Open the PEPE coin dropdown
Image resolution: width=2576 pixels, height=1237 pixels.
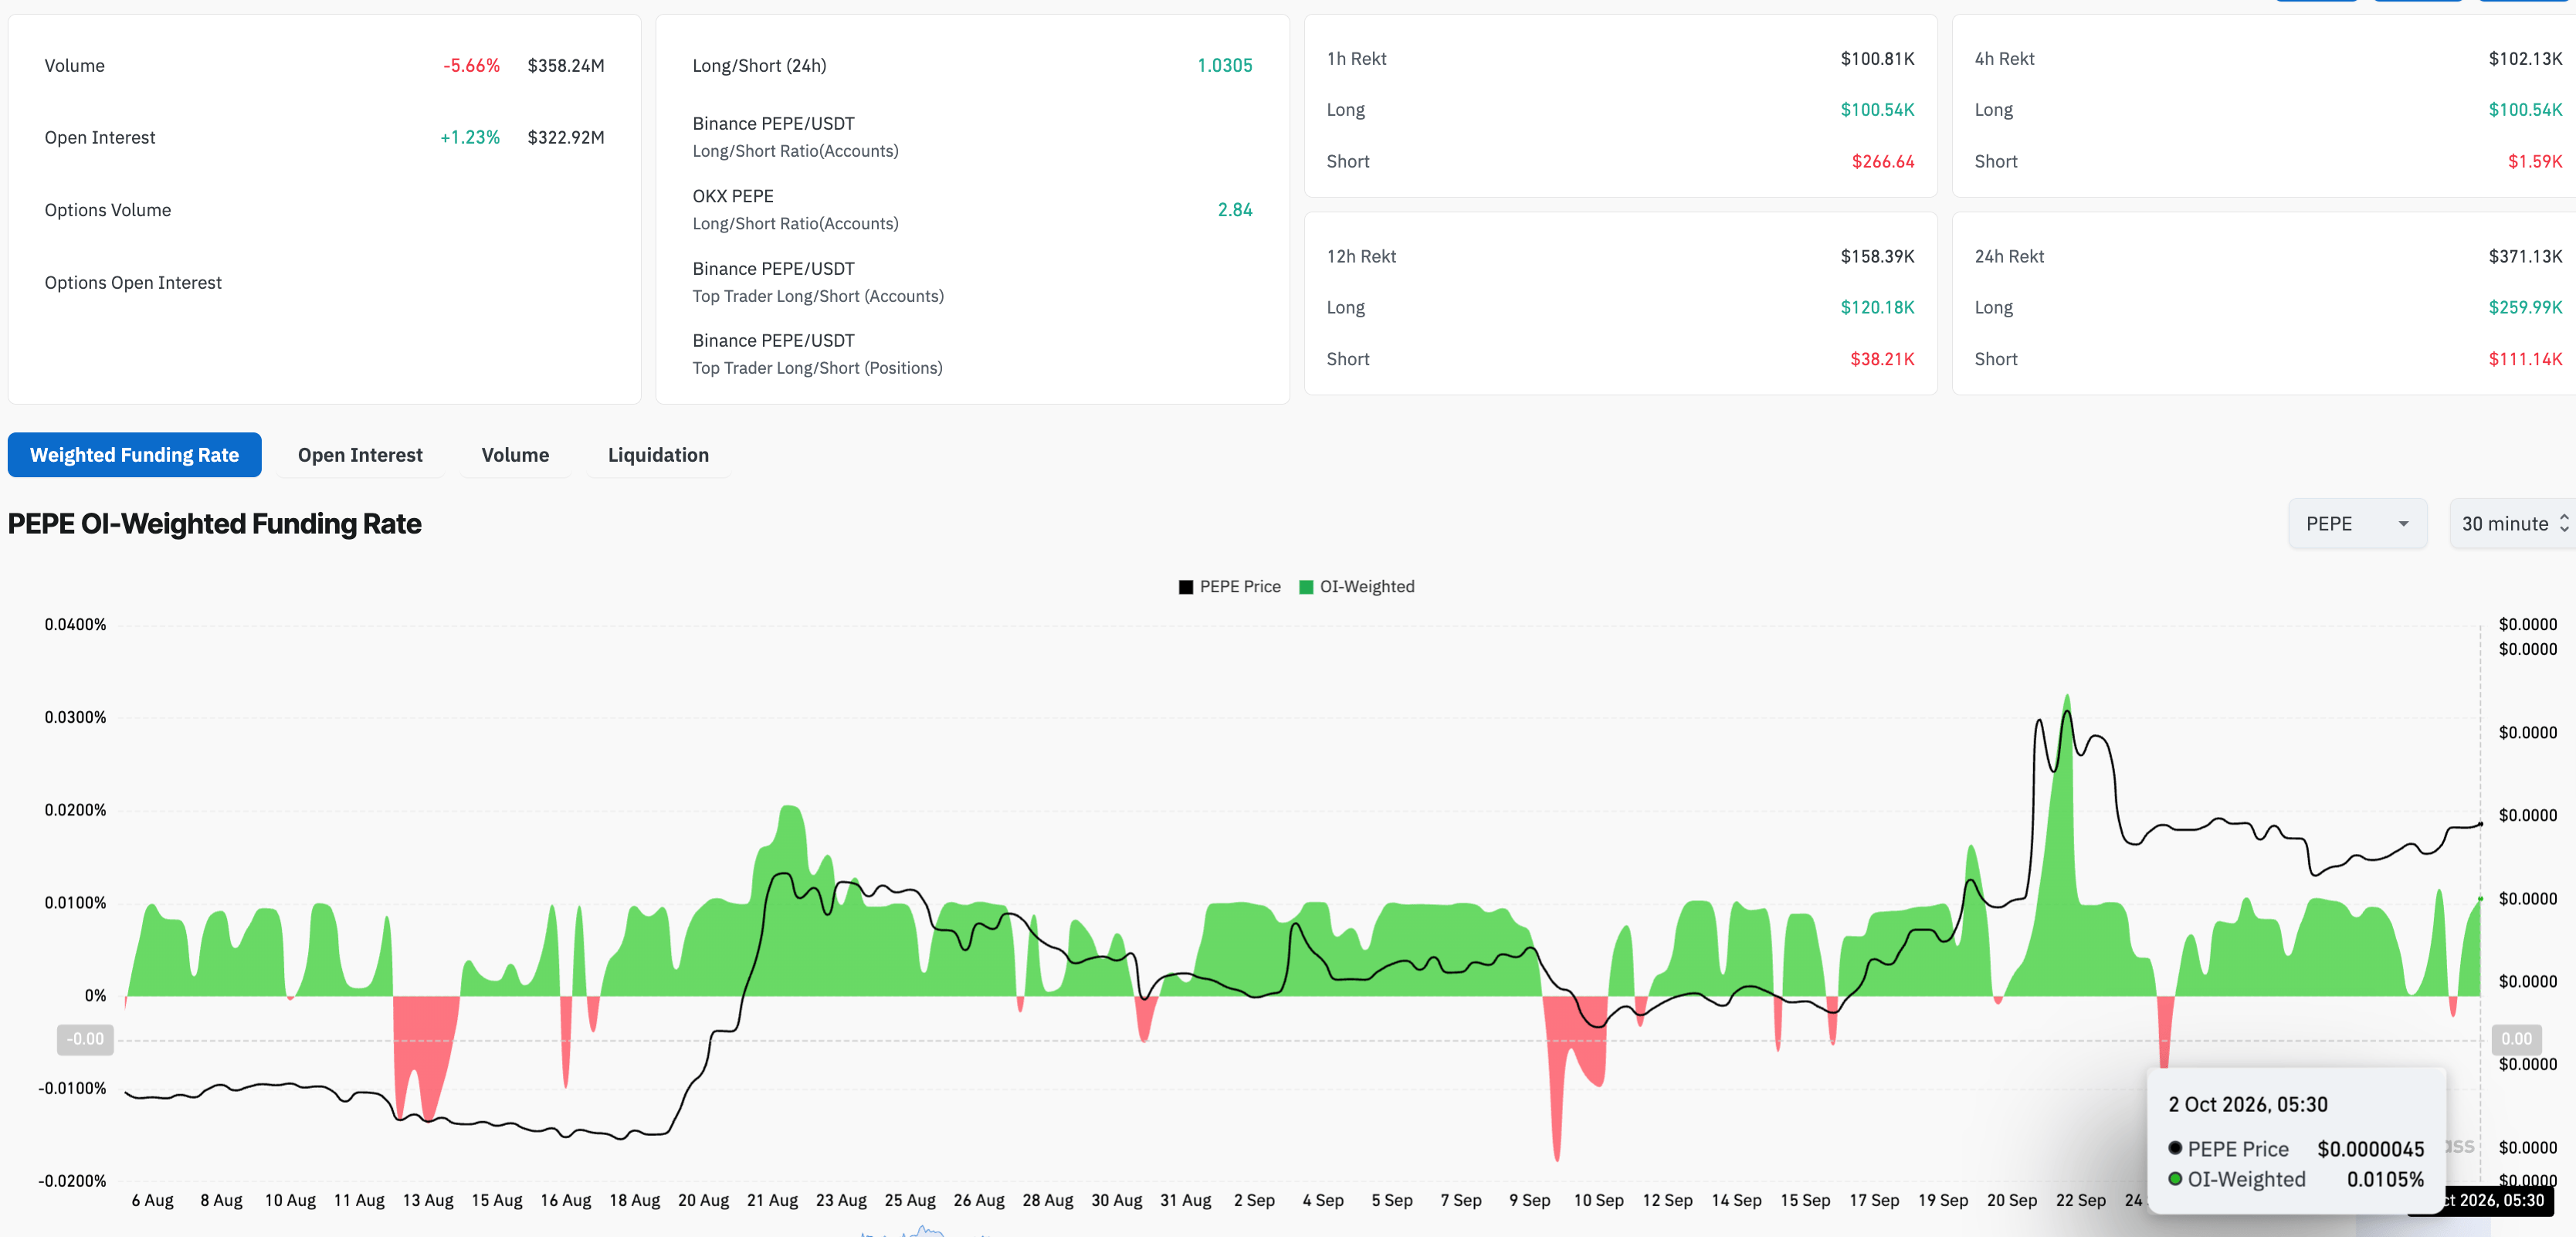pos(2357,523)
